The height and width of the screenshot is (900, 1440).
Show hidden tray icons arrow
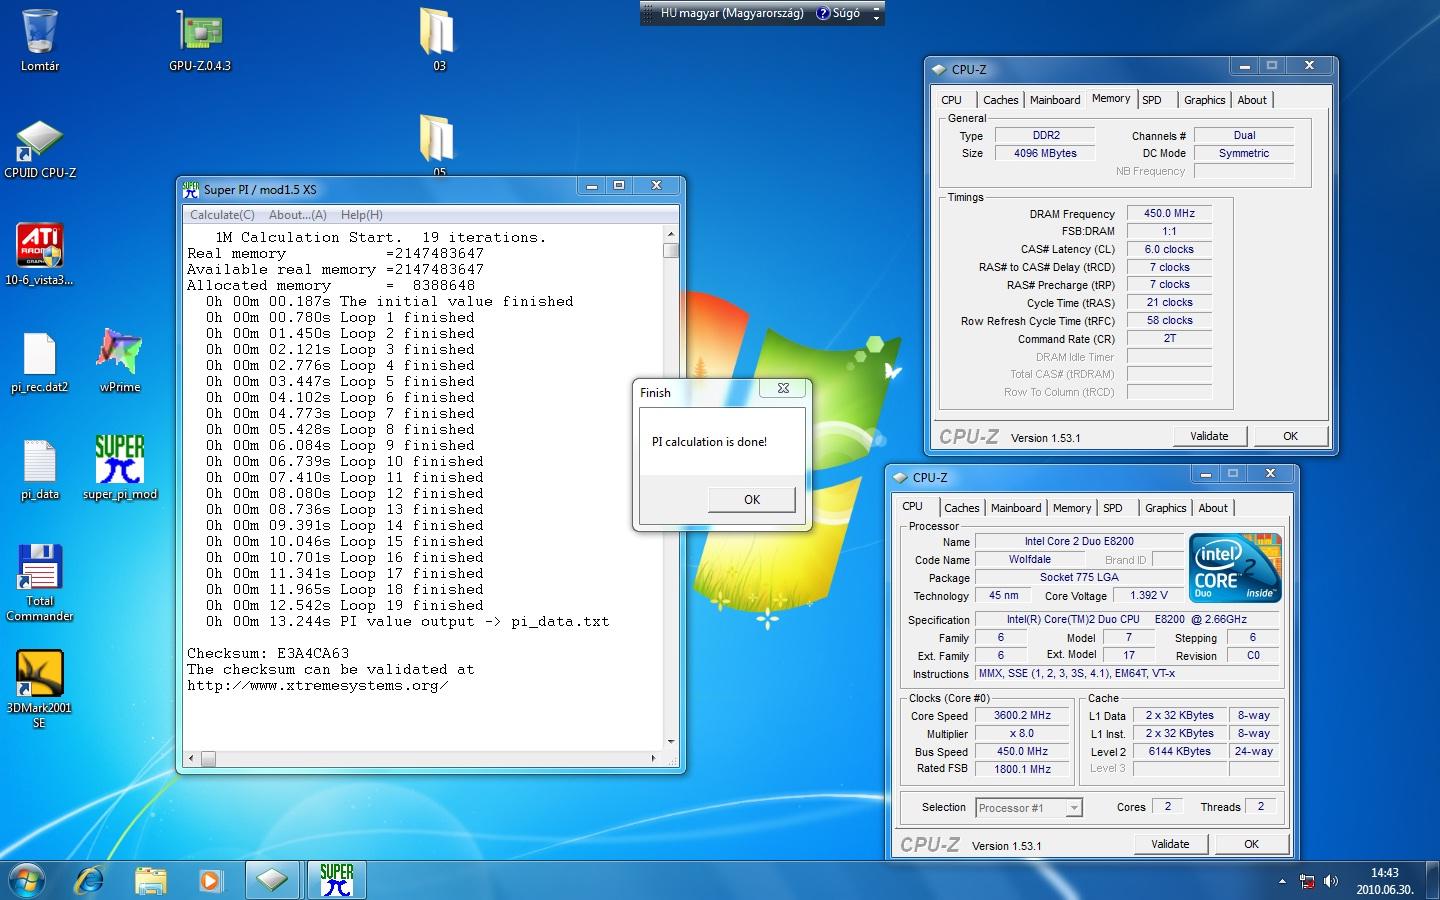[x=1282, y=881]
